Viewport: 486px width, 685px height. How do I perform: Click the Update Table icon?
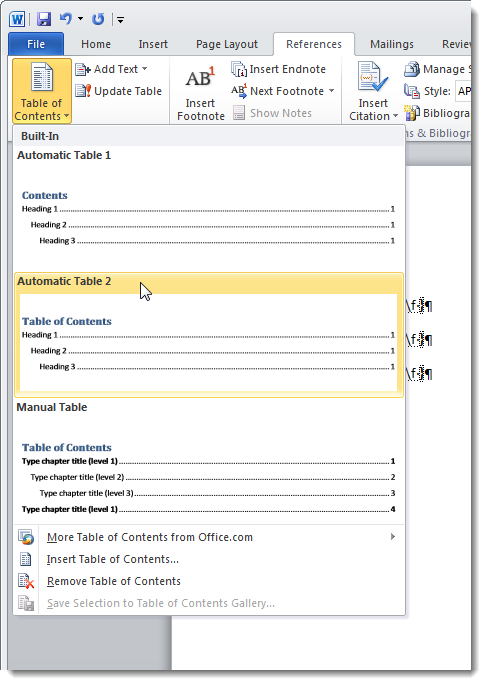click(x=83, y=91)
